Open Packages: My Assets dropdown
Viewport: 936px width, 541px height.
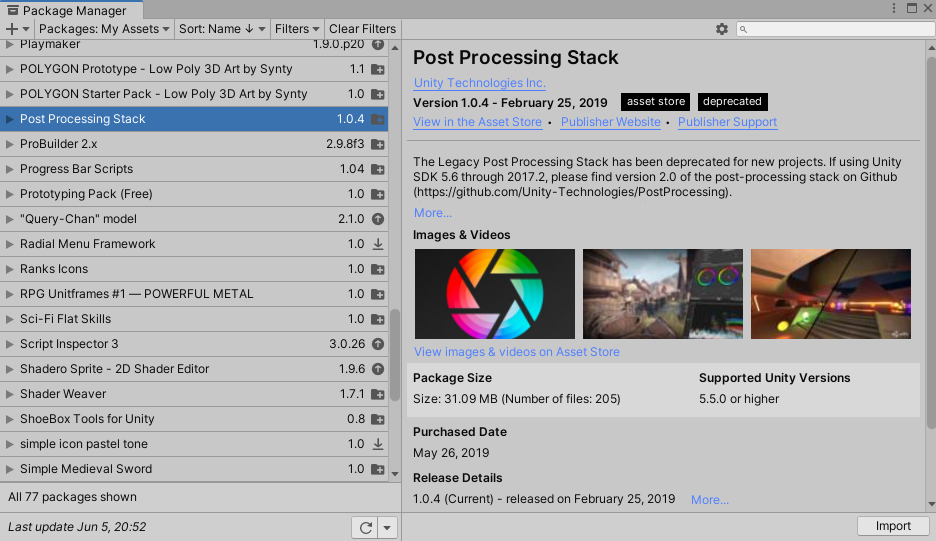[x=104, y=29]
